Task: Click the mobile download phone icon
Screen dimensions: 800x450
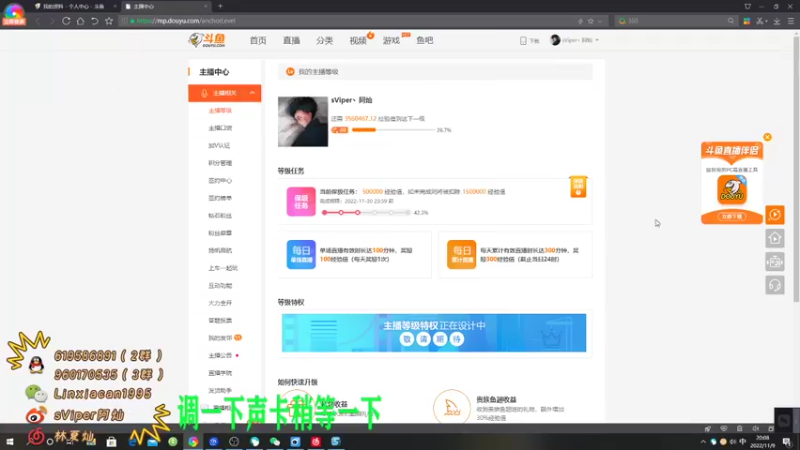Action: 523,40
